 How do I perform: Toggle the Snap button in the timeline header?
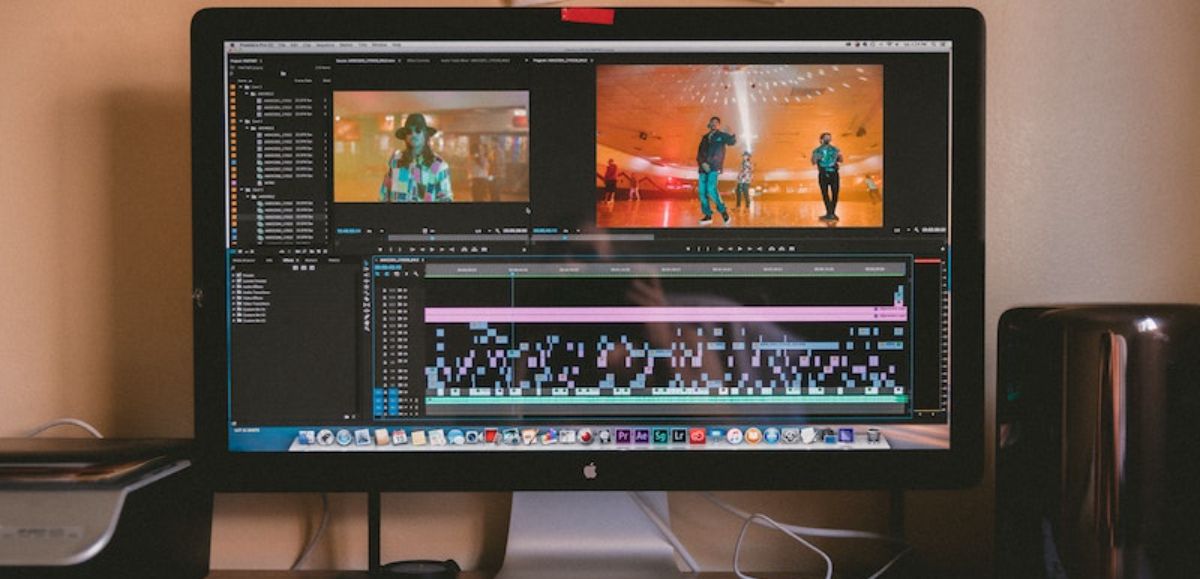[x=387, y=274]
